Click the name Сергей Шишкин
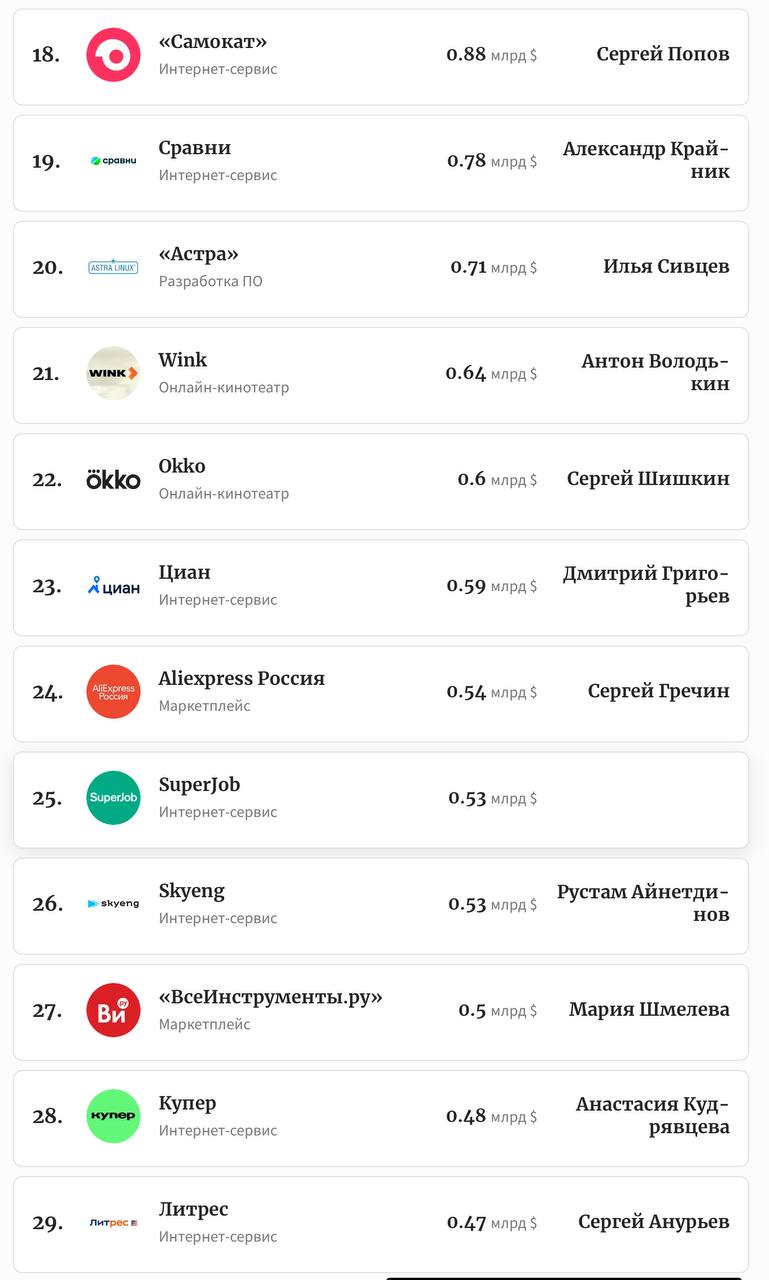This screenshot has height=1280, width=769. tap(648, 479)
